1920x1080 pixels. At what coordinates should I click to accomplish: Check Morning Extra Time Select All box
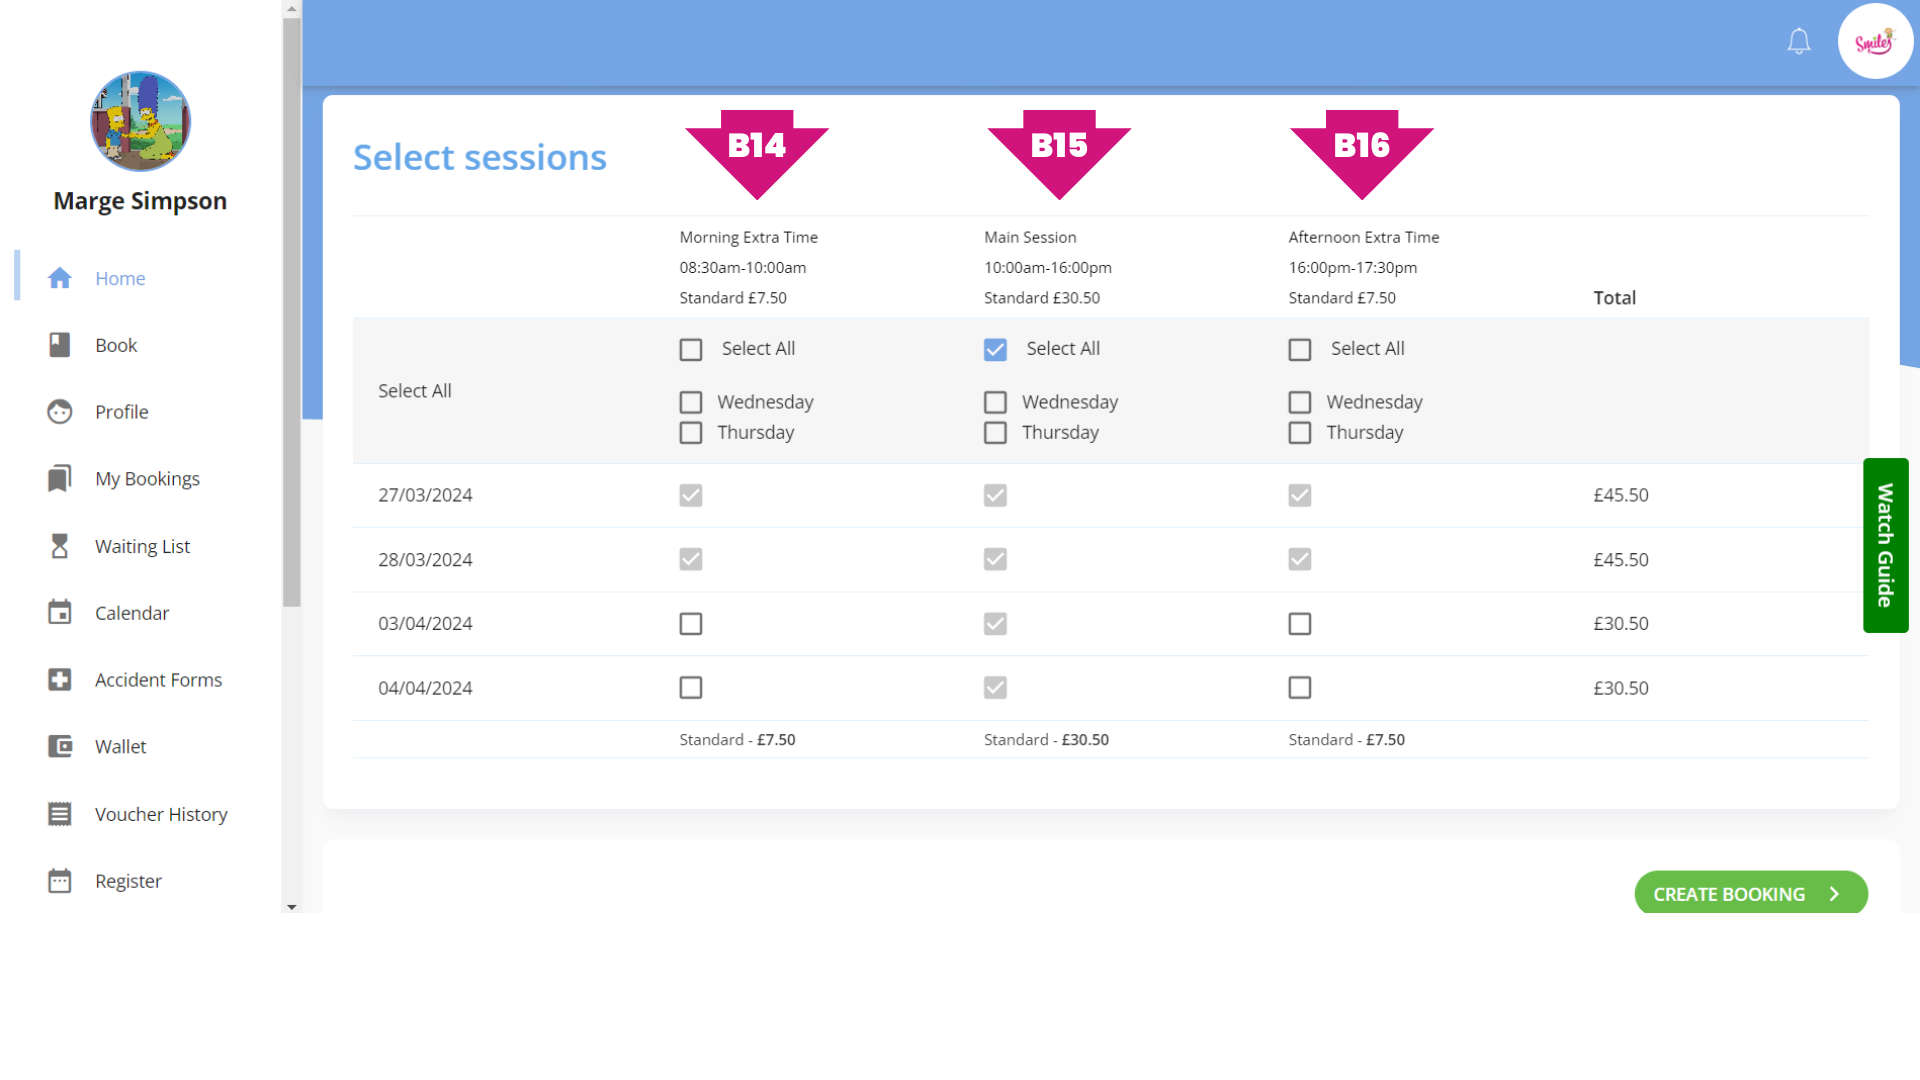tap(691, 349)
